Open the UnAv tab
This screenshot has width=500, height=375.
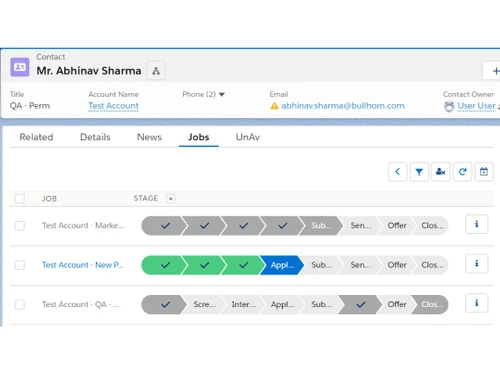pyautogui.click(x=248, y=137)
